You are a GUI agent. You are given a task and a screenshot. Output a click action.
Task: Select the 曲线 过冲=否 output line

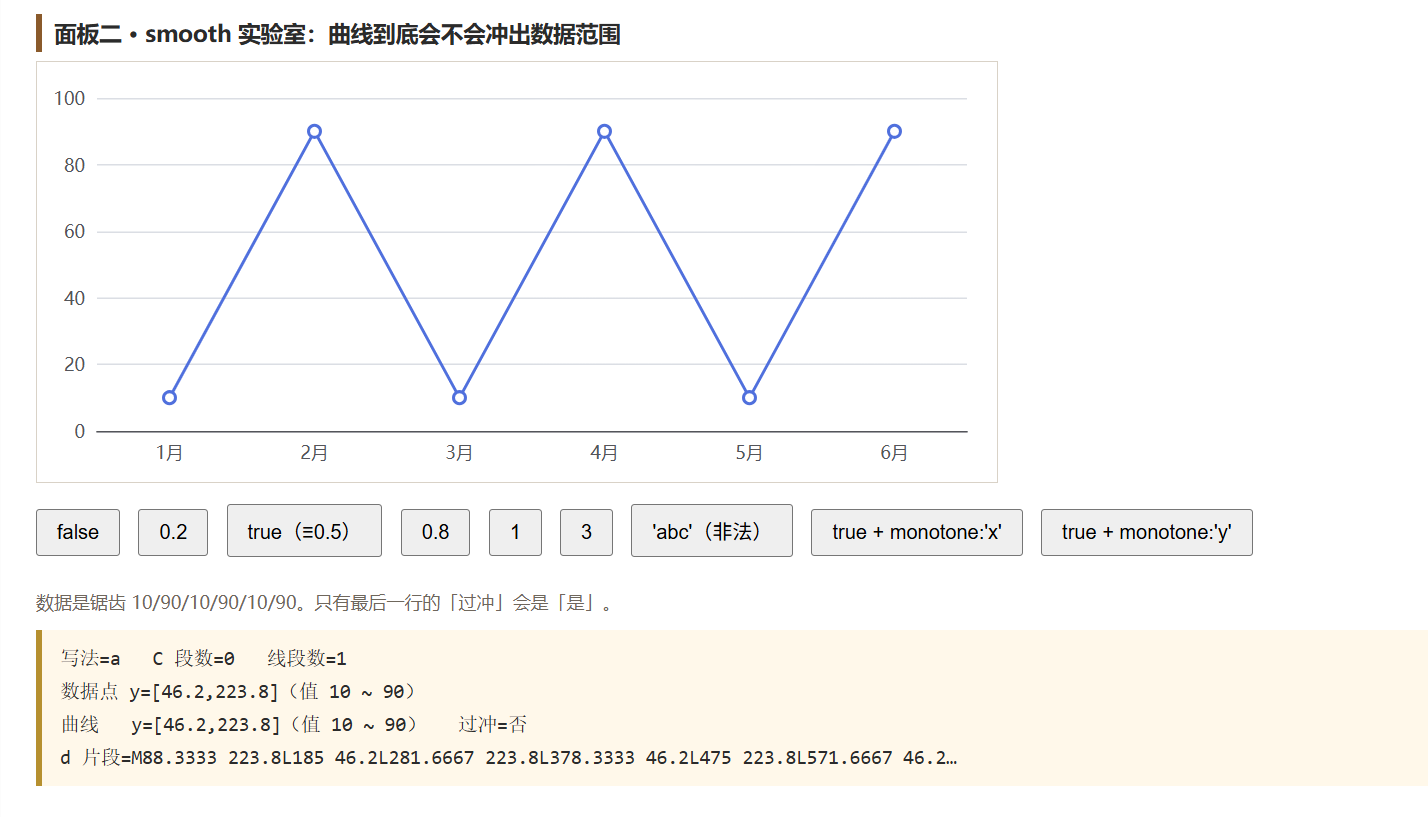[294, 725]
